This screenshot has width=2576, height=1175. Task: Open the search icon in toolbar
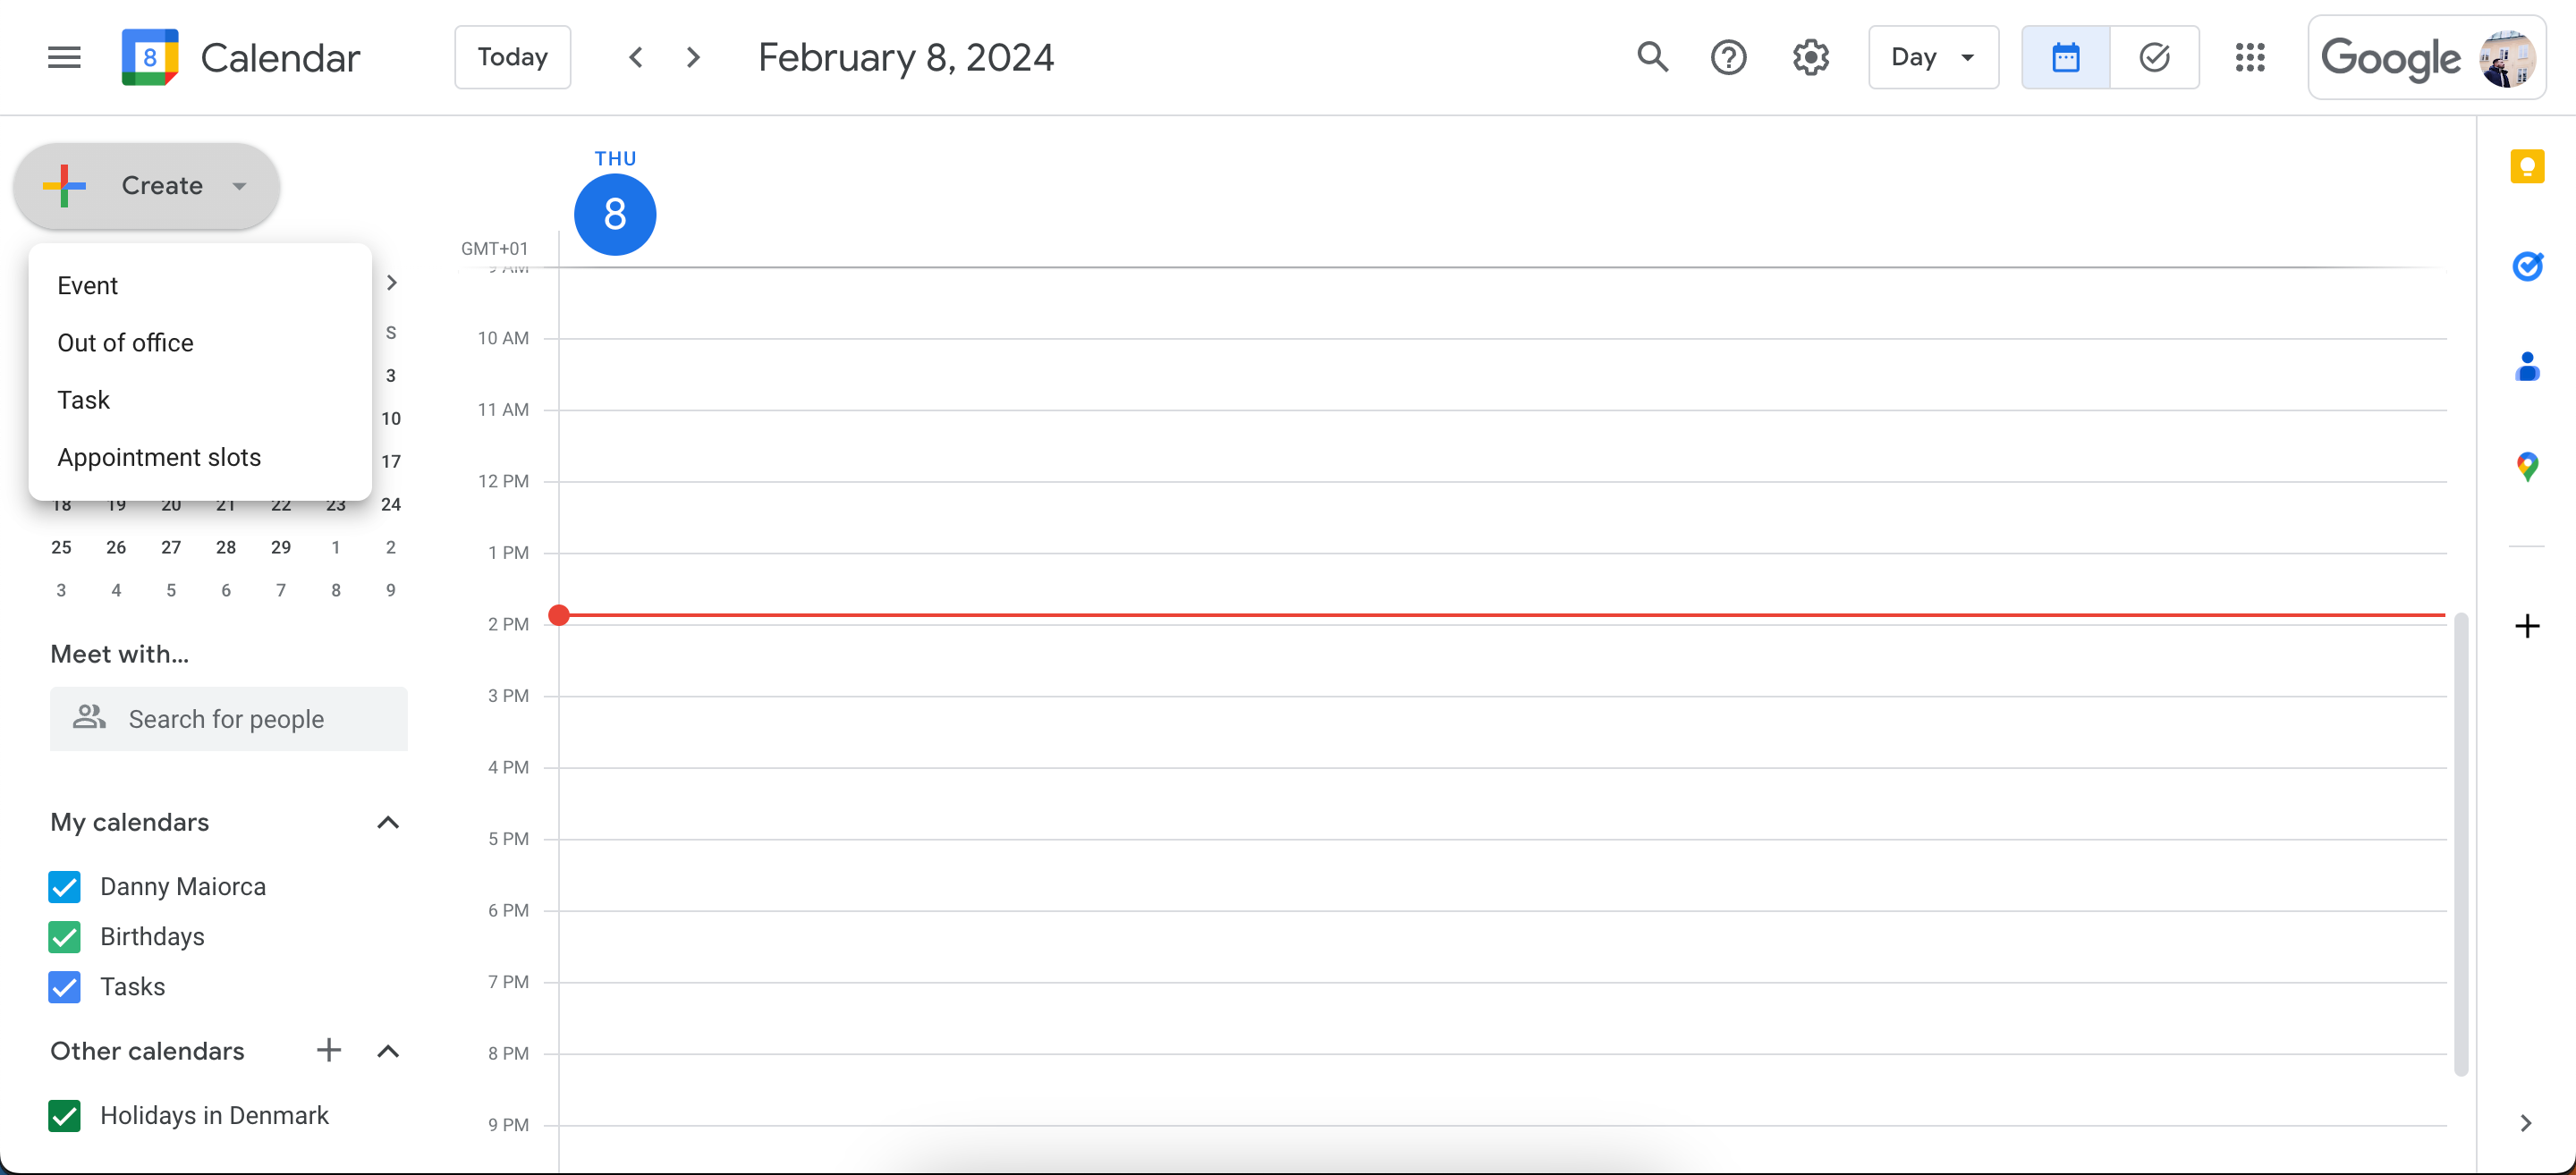1651,57
